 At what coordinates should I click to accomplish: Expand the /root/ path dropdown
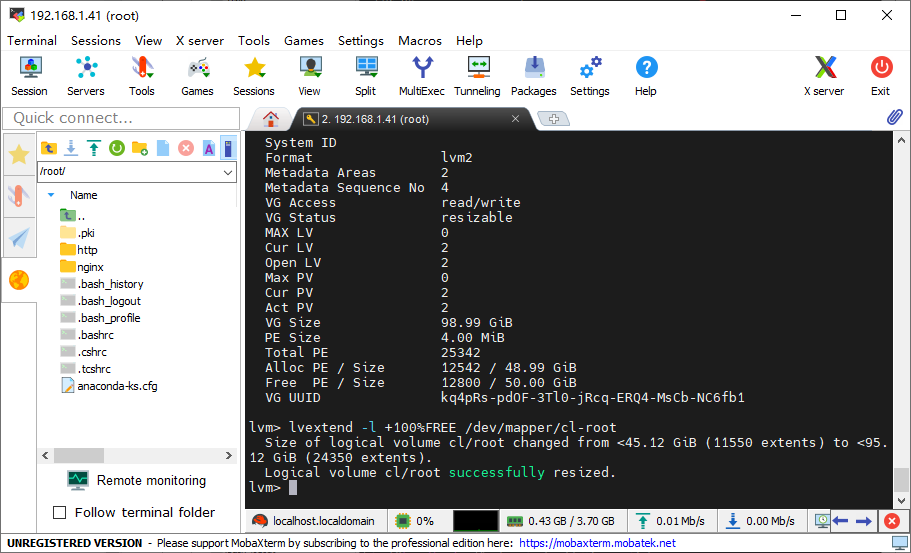click(x=228, y=173)
